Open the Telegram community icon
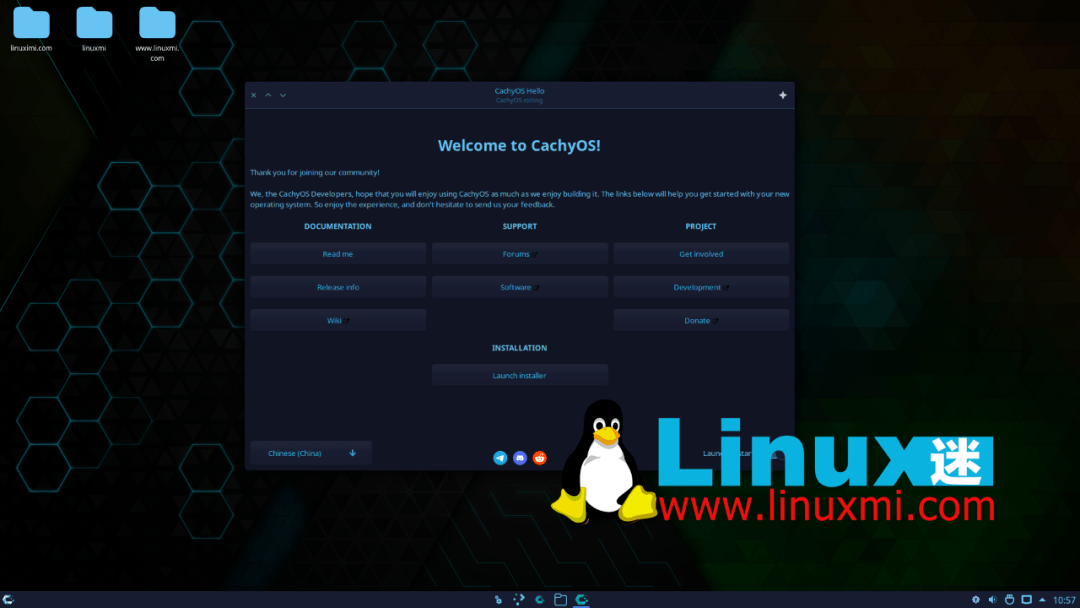Image resolution: width=1080 pixels, height=608 pixels. click(x=500, y=458)
